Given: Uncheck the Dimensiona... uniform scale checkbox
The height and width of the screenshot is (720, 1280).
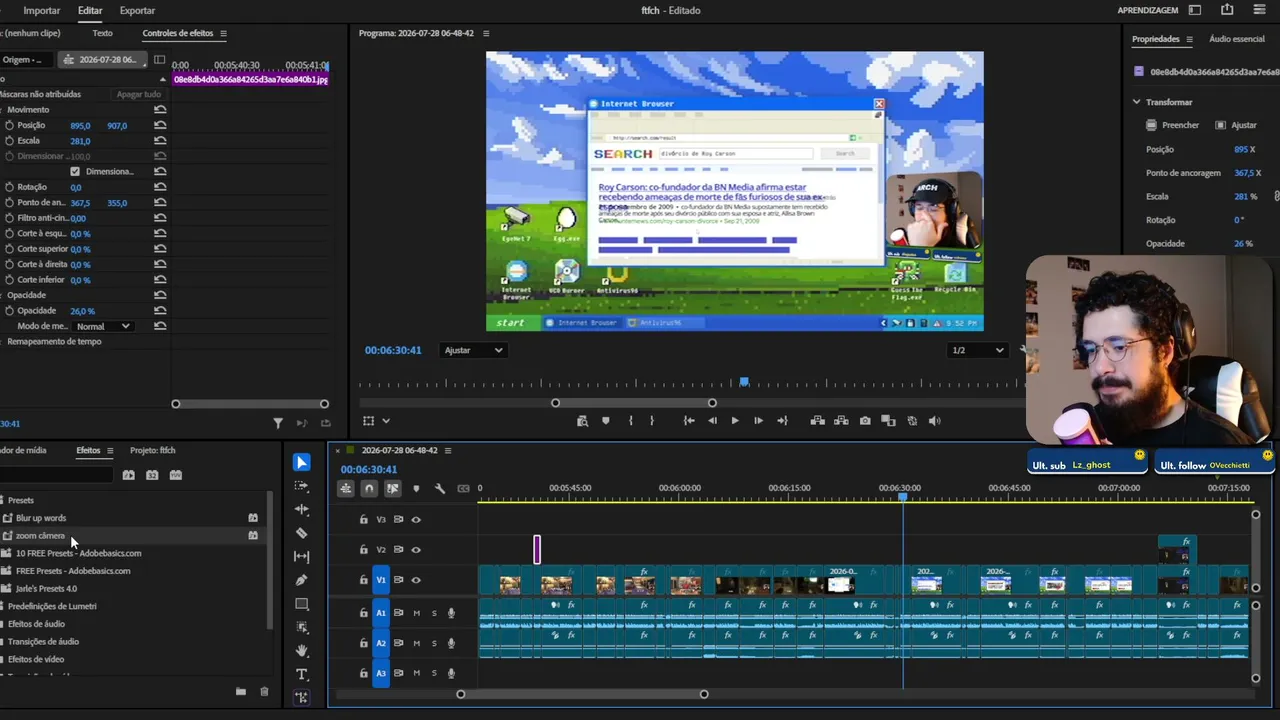Looking at the screenshot, I should [75, 171].
